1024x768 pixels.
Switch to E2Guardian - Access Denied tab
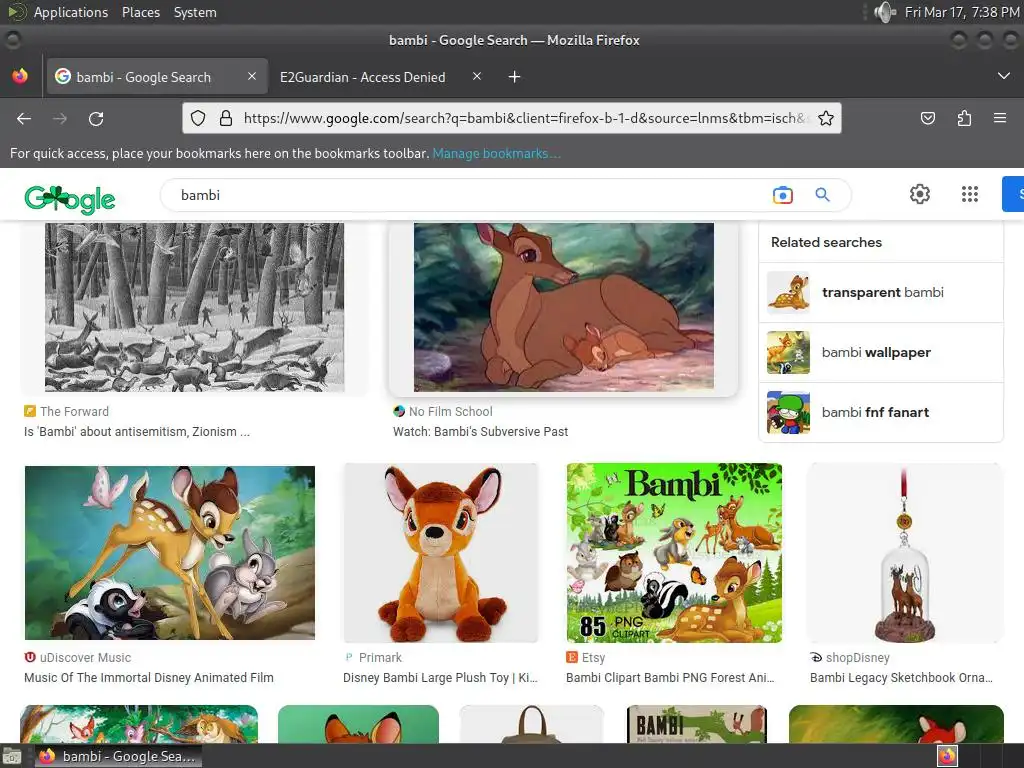(x=362, y=77)
